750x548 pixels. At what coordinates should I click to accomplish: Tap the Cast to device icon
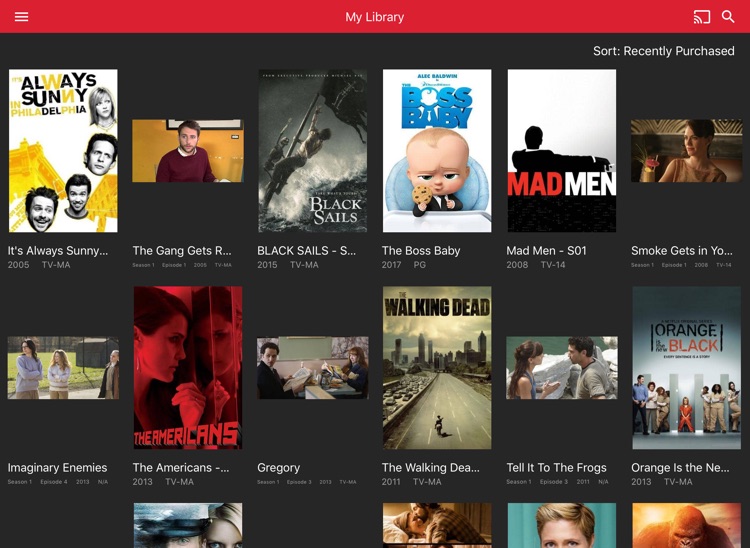[x=702, y=17]
